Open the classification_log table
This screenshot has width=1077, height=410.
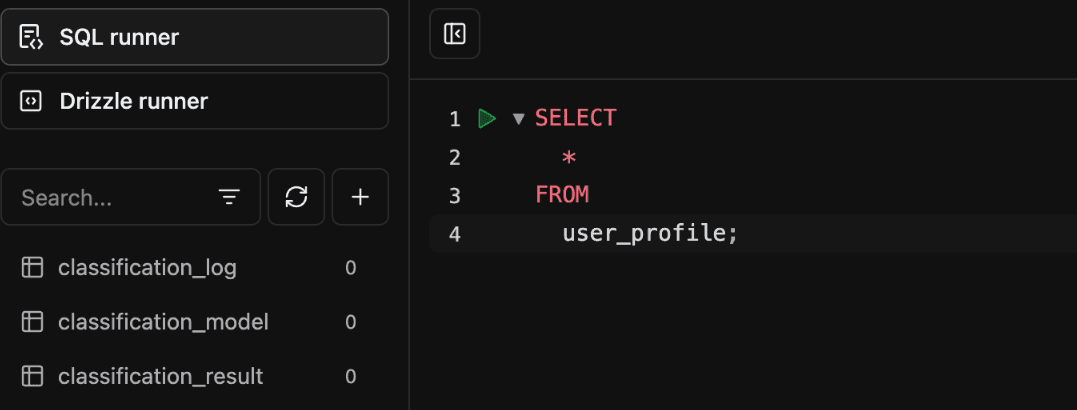click(189, 267)
